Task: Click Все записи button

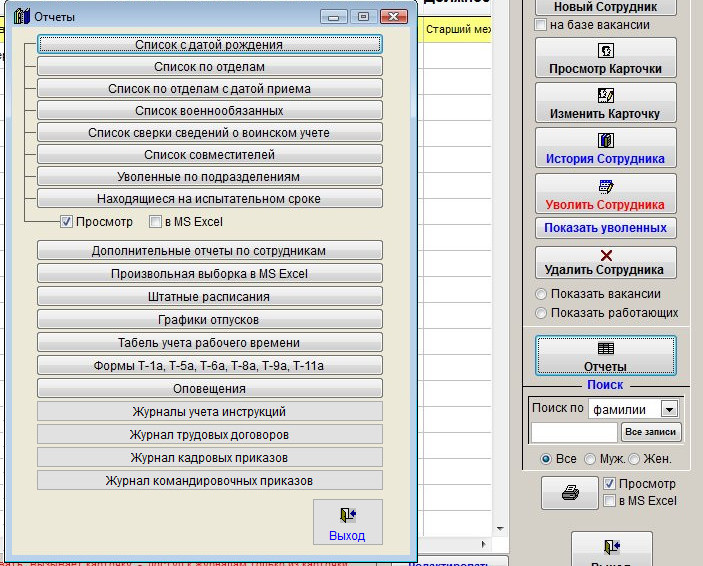Action: tap(651, 432)
